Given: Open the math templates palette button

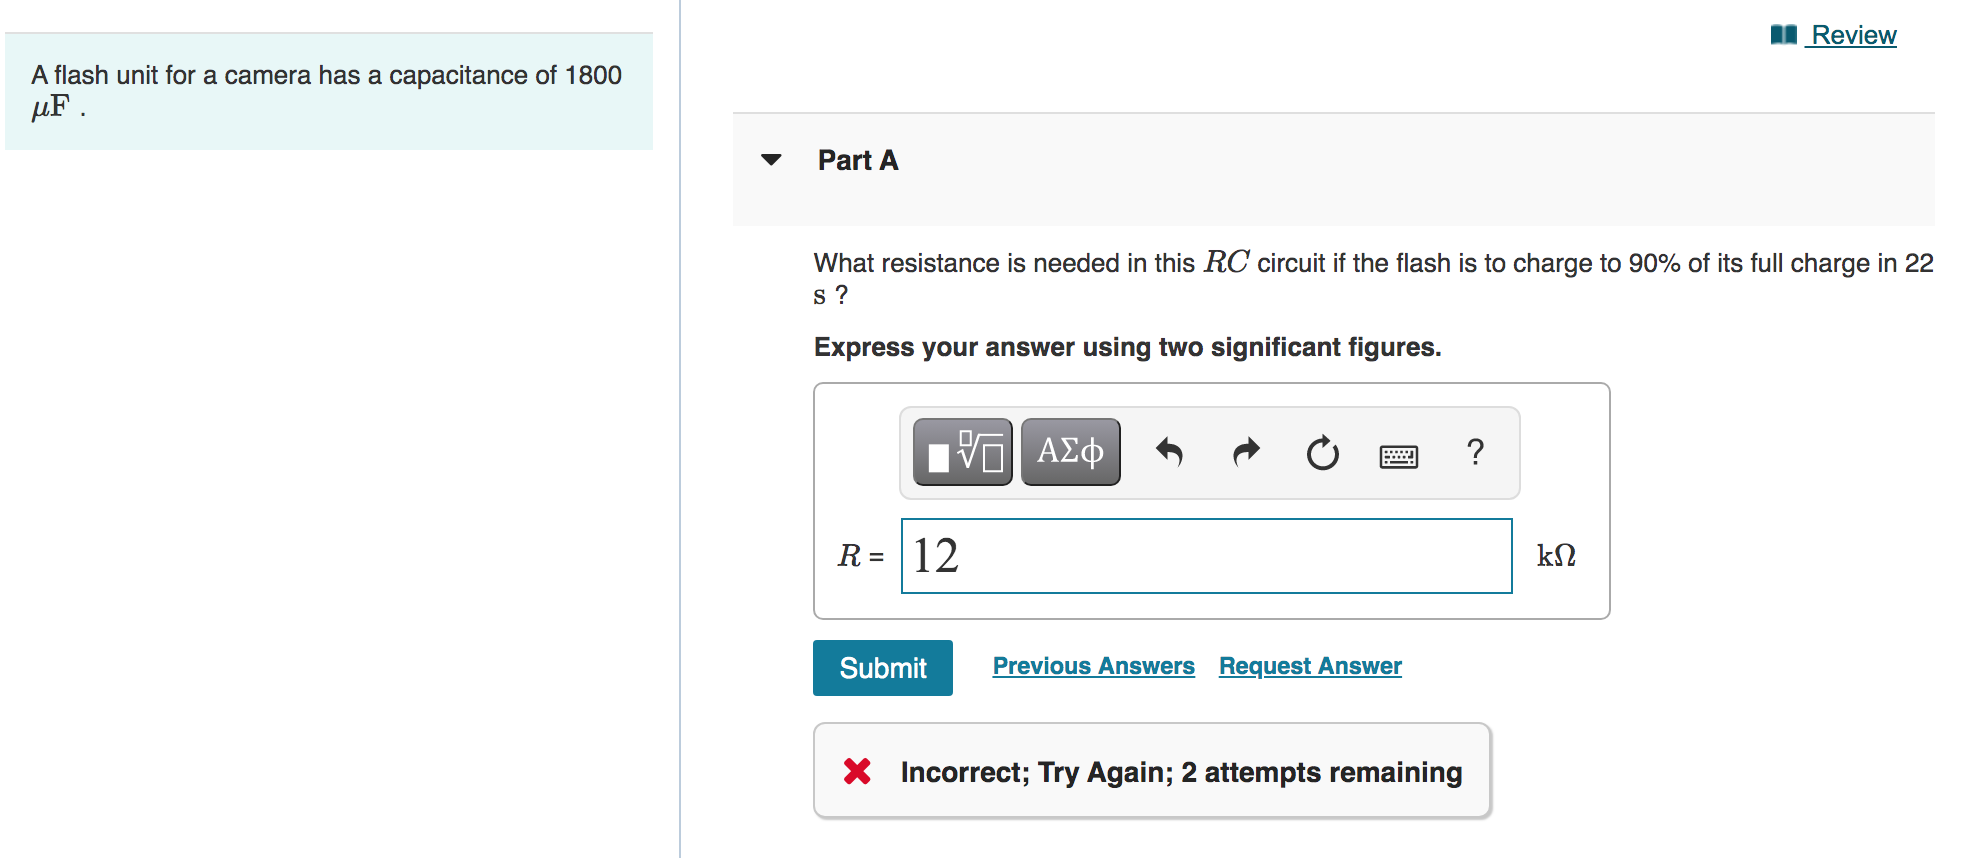Looking at the screenshot, I should [962, 452].
